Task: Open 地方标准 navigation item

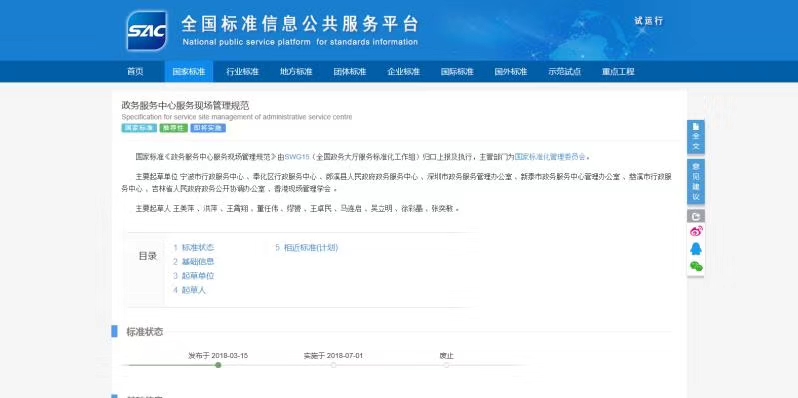Action: (296, 72)
